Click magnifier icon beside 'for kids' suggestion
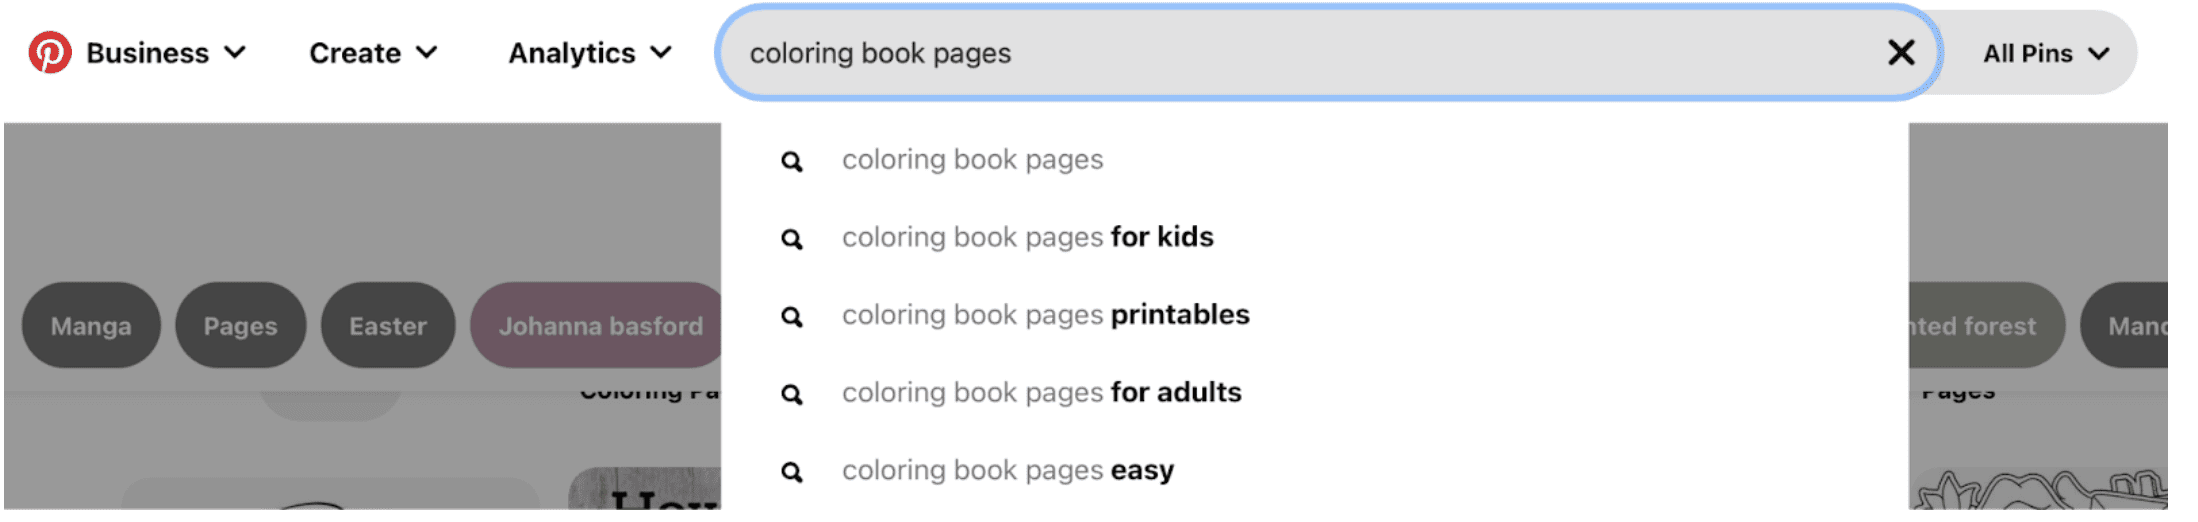 792,239
